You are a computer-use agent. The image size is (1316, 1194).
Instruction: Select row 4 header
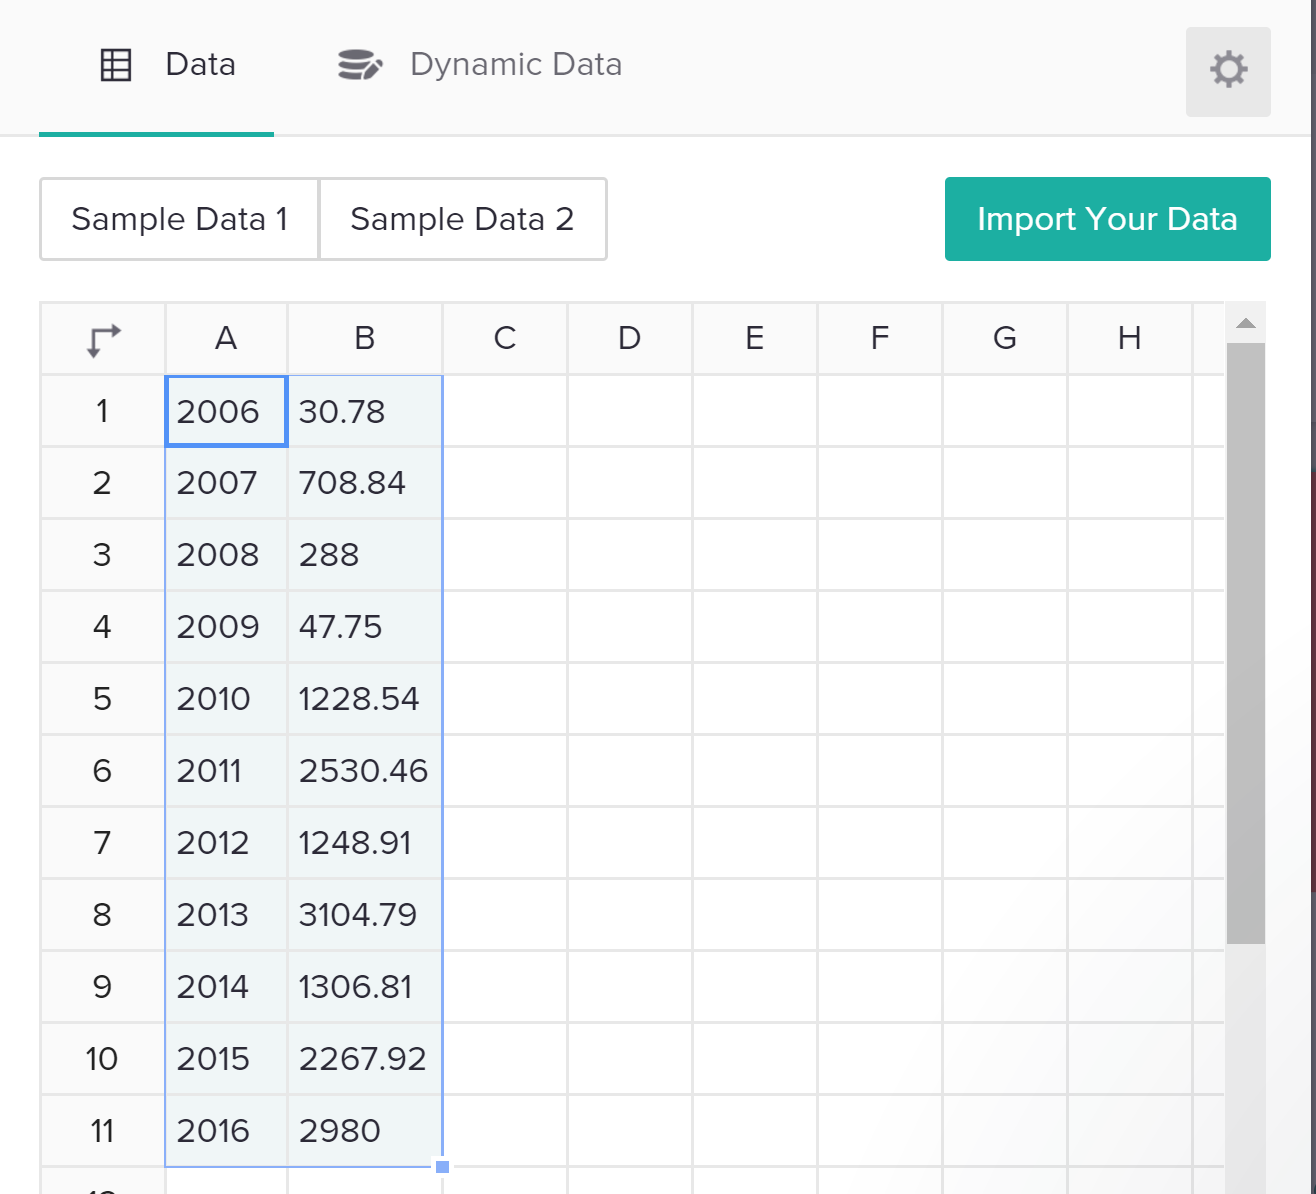pyautogui.click(x=103, y=627)
